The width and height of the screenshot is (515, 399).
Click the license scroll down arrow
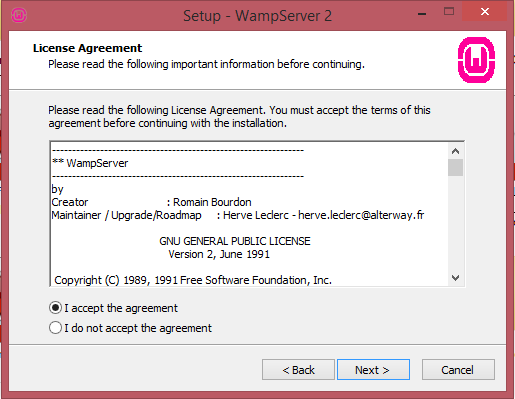coord(455,278)
